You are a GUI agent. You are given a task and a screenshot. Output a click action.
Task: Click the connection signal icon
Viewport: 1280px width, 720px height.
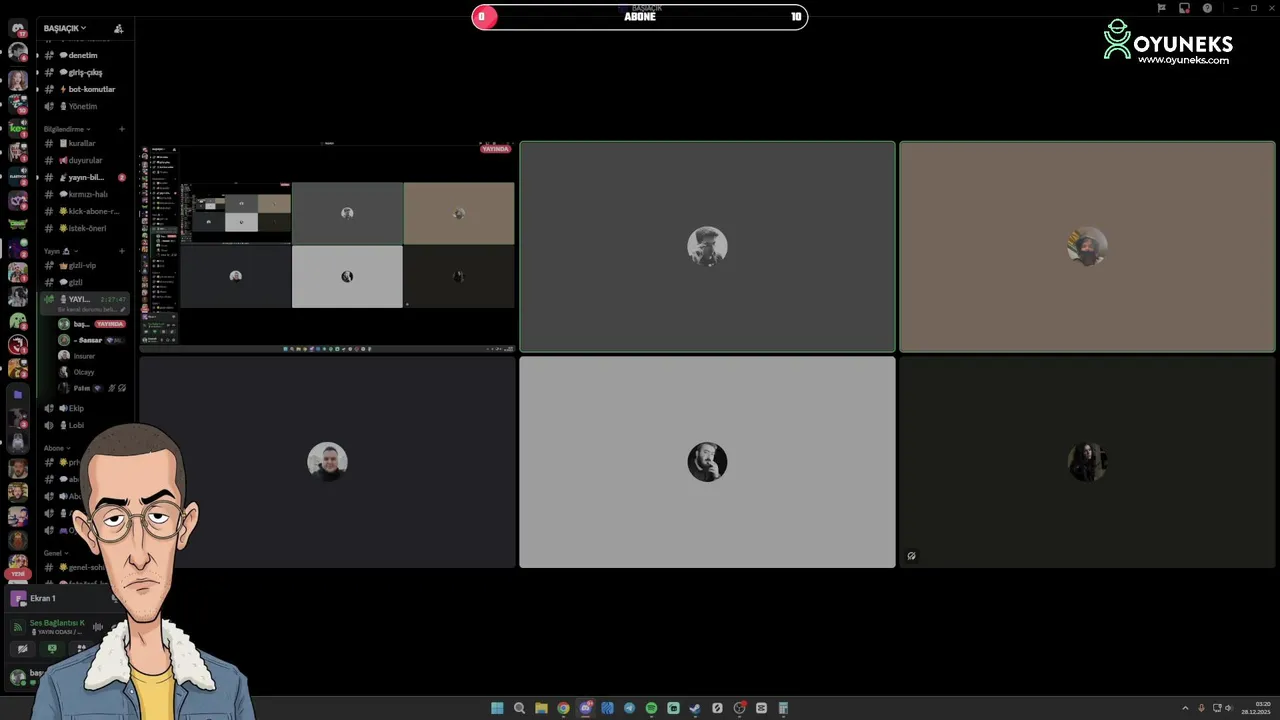coord(17,627)
